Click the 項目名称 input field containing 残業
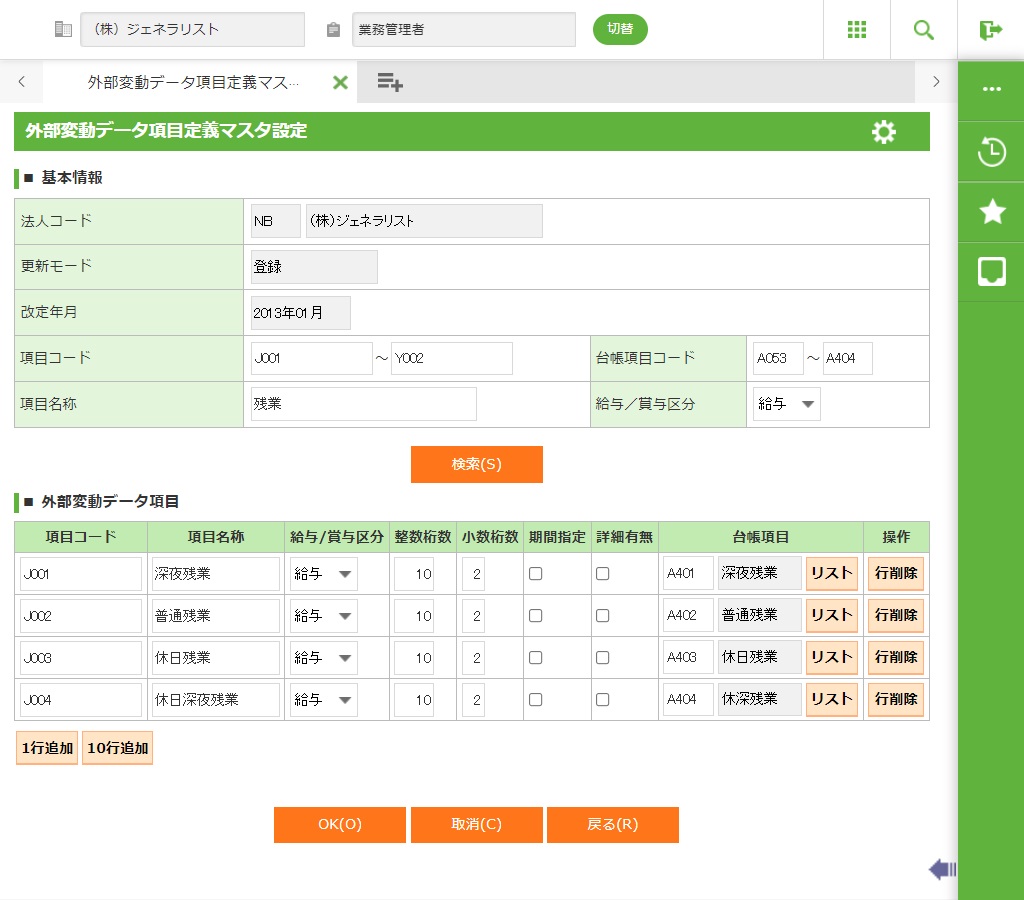1024x900 pixels. pos(363,404)
